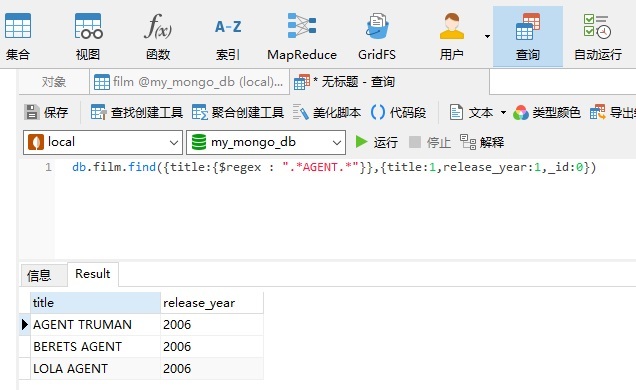The height and width of the screenshot is (390, 636).
Task: Open the 用户 (User) toolbar icon
Action: pos(451,36)
